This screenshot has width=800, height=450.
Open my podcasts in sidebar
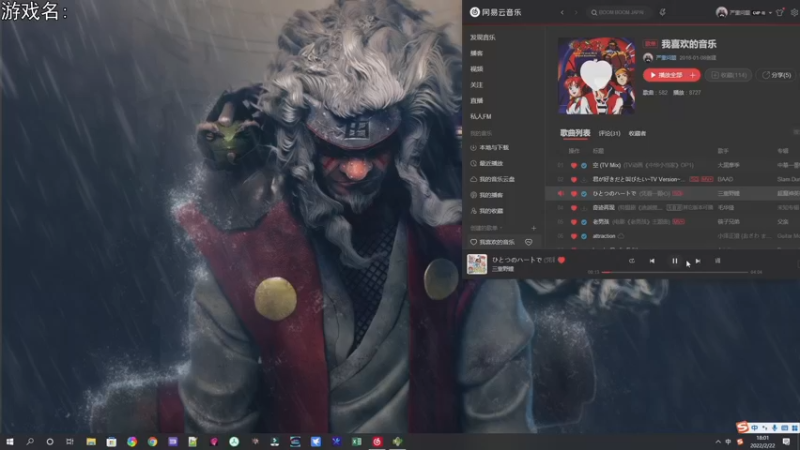[487, 195]
